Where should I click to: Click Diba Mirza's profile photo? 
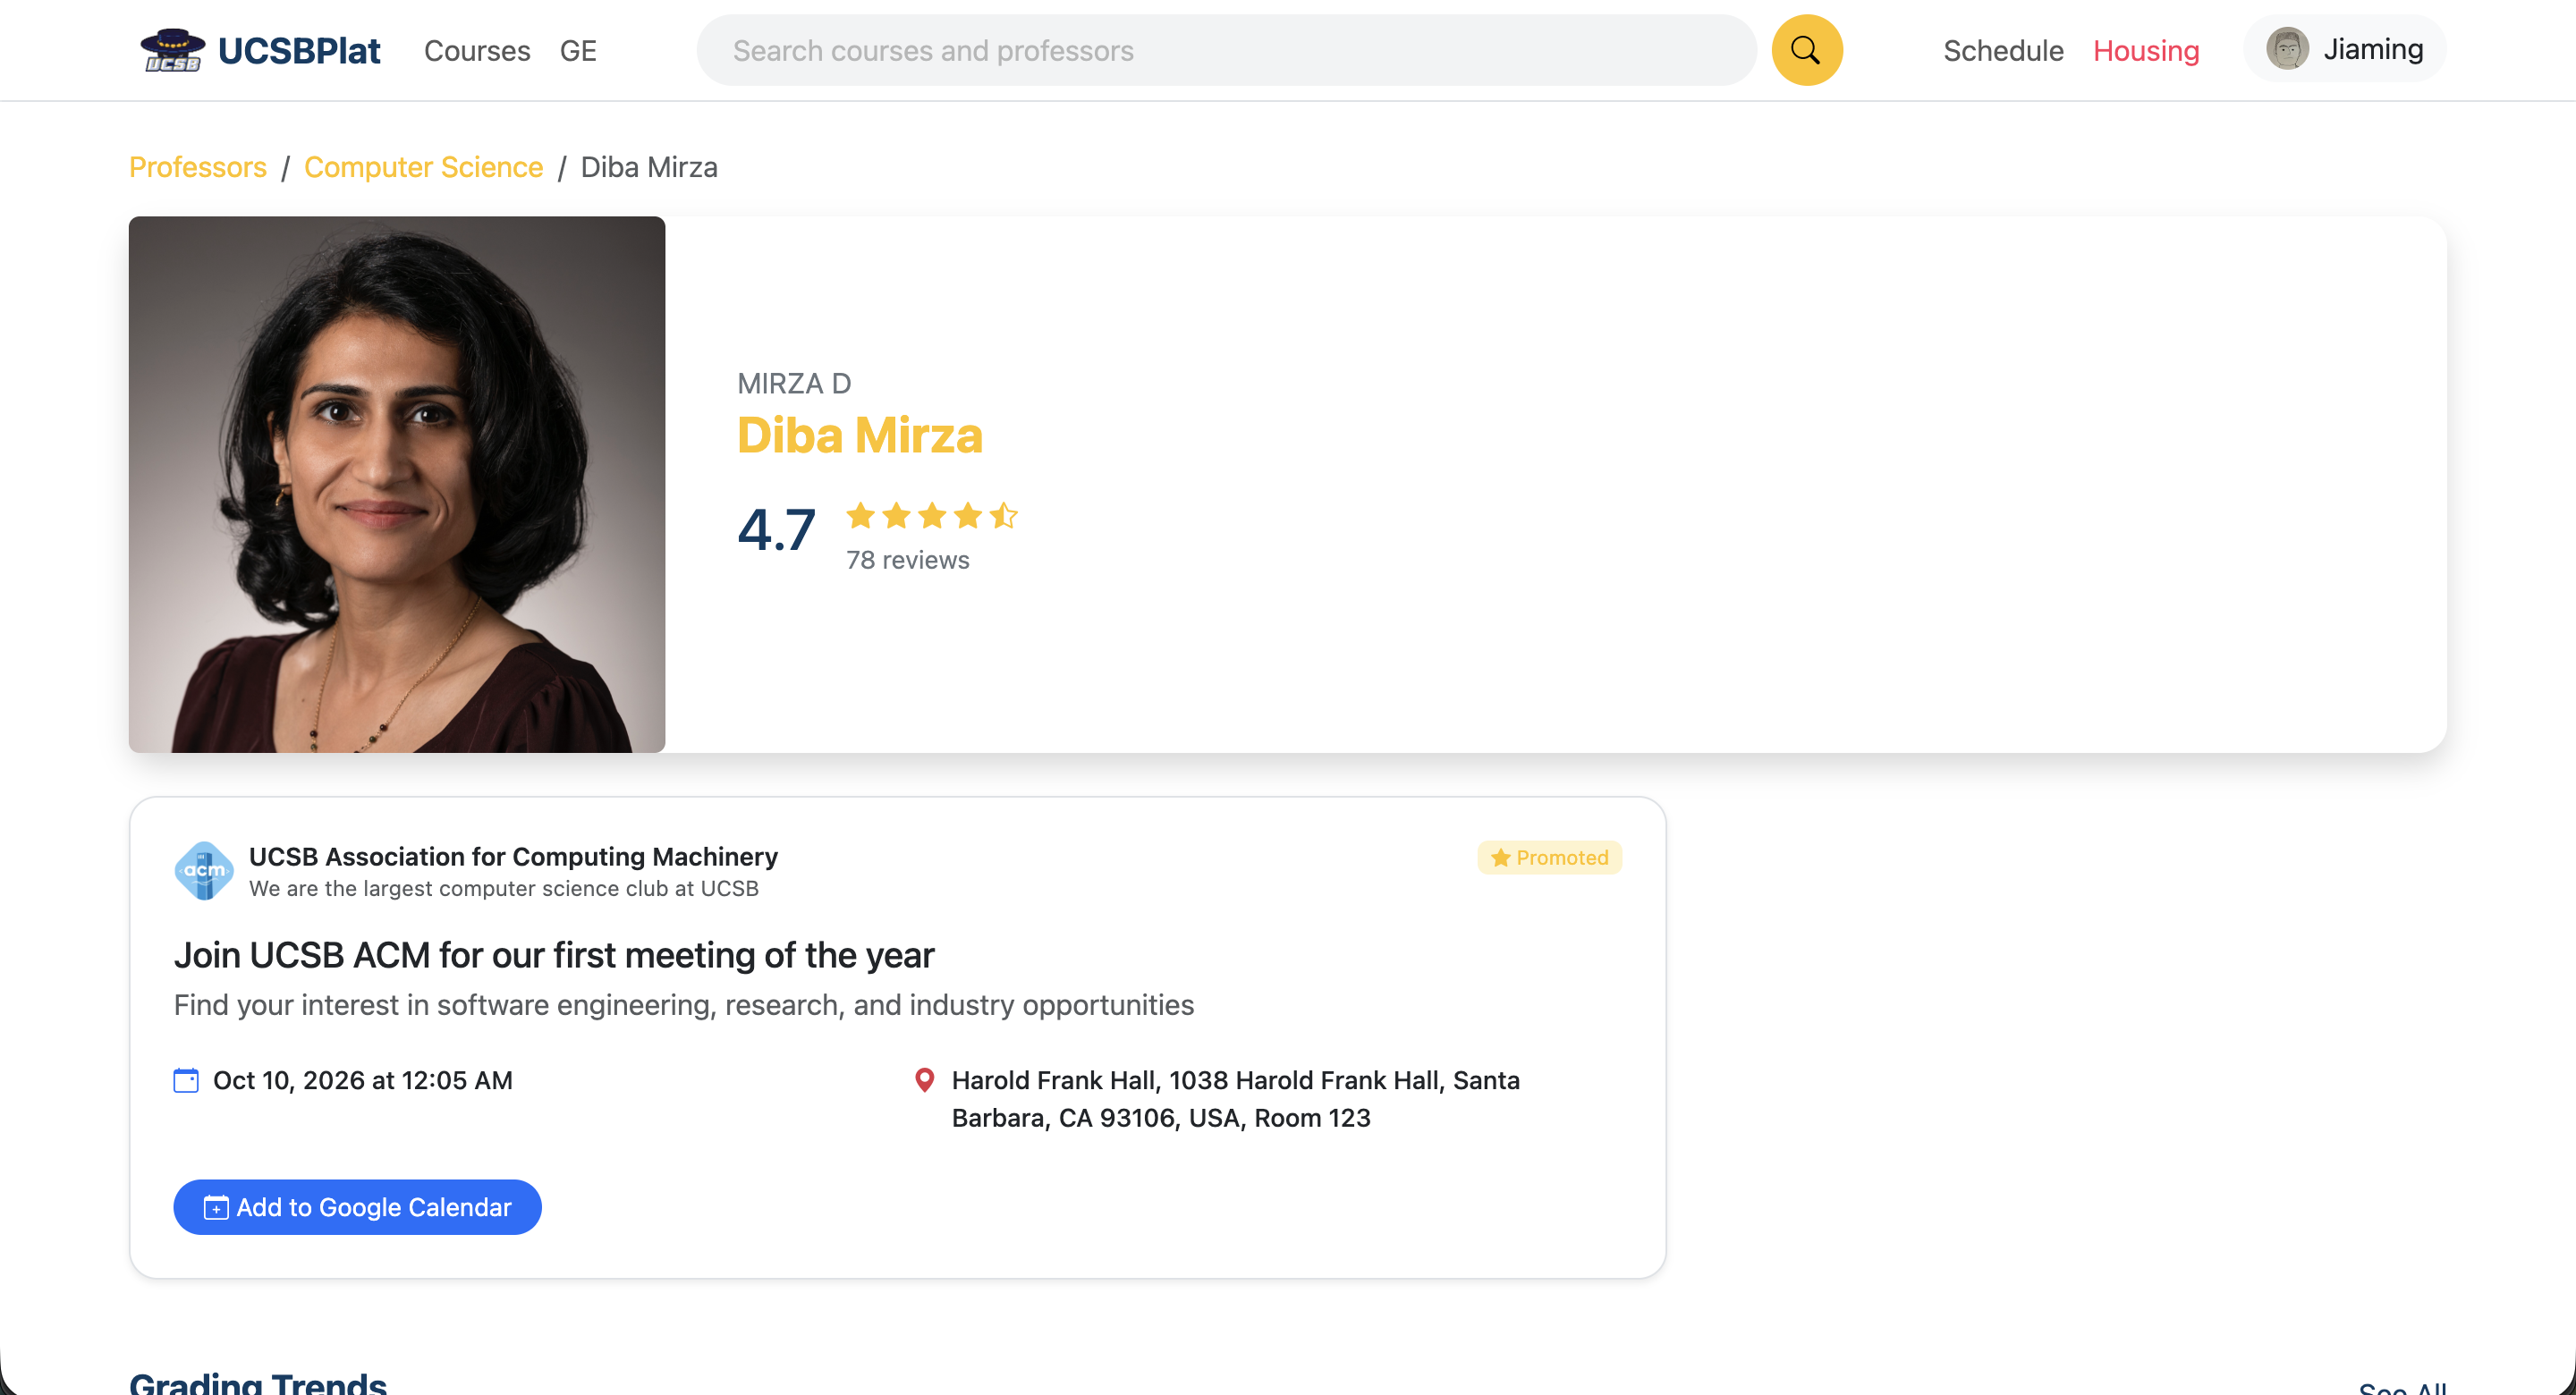click(x=397, y=484)
